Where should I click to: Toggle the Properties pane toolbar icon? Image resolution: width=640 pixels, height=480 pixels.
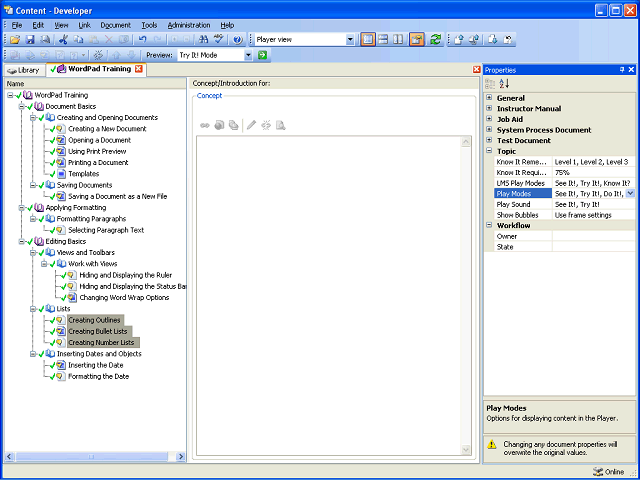pyautogui.click(x=417, y=40)
